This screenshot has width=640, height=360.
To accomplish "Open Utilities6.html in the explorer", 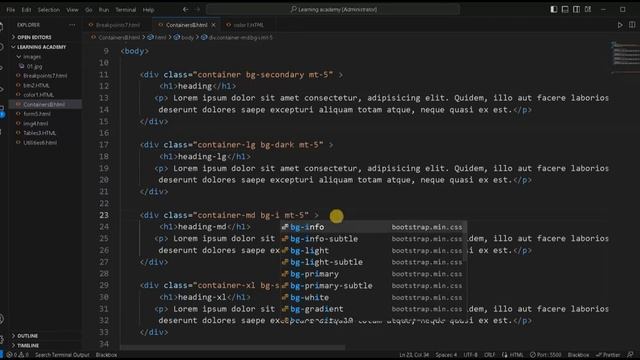I will 40,142.
